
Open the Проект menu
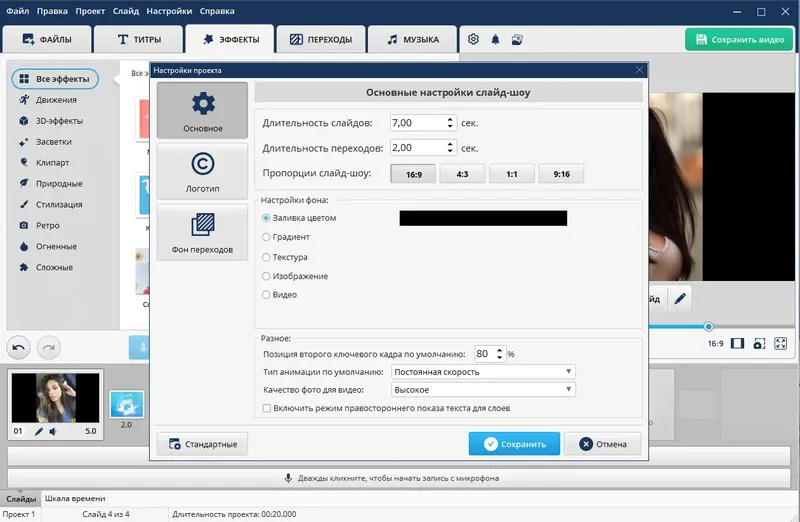tap(90, 11)
